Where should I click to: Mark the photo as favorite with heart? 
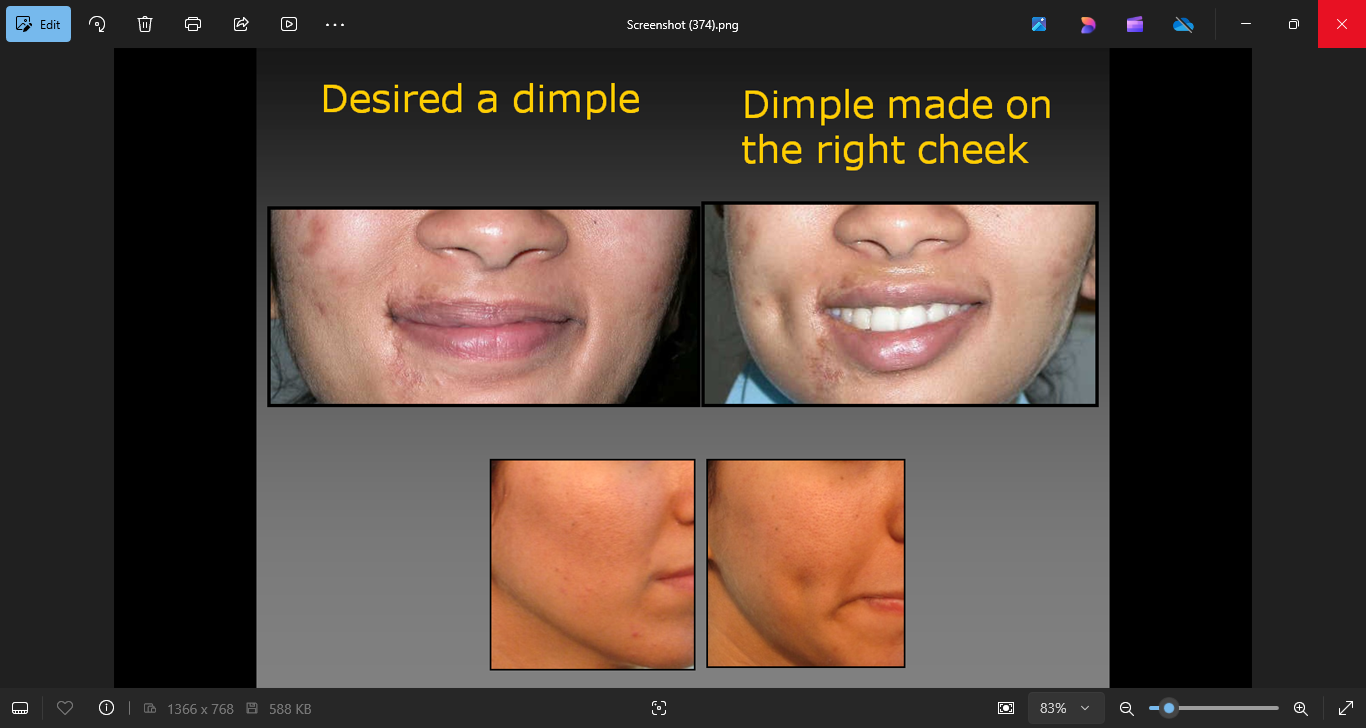(x=65, y=708)
